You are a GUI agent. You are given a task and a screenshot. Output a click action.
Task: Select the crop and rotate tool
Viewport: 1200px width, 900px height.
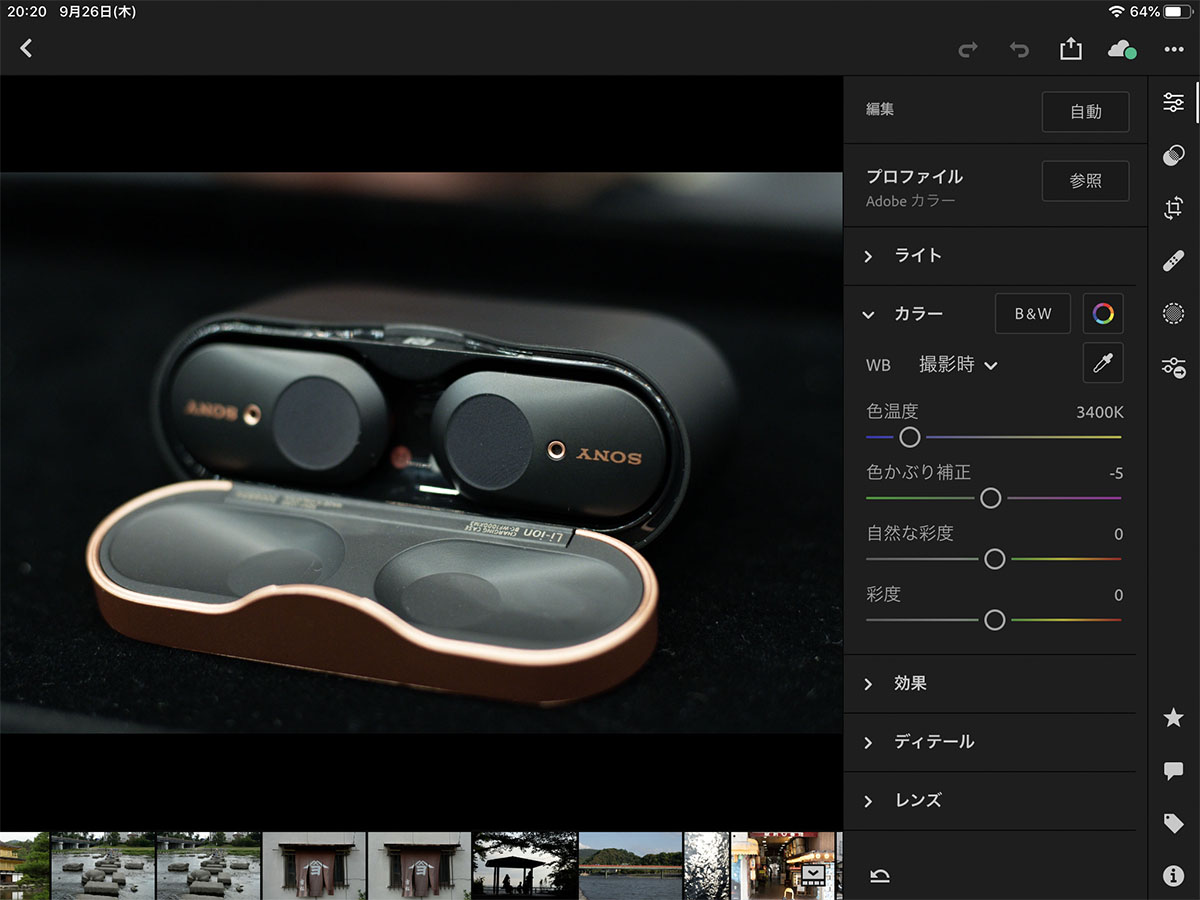1174,208
